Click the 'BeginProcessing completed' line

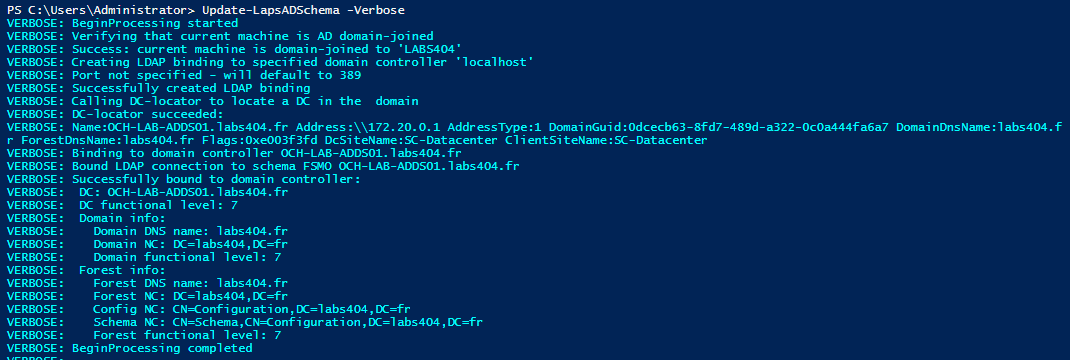(130, 348)
